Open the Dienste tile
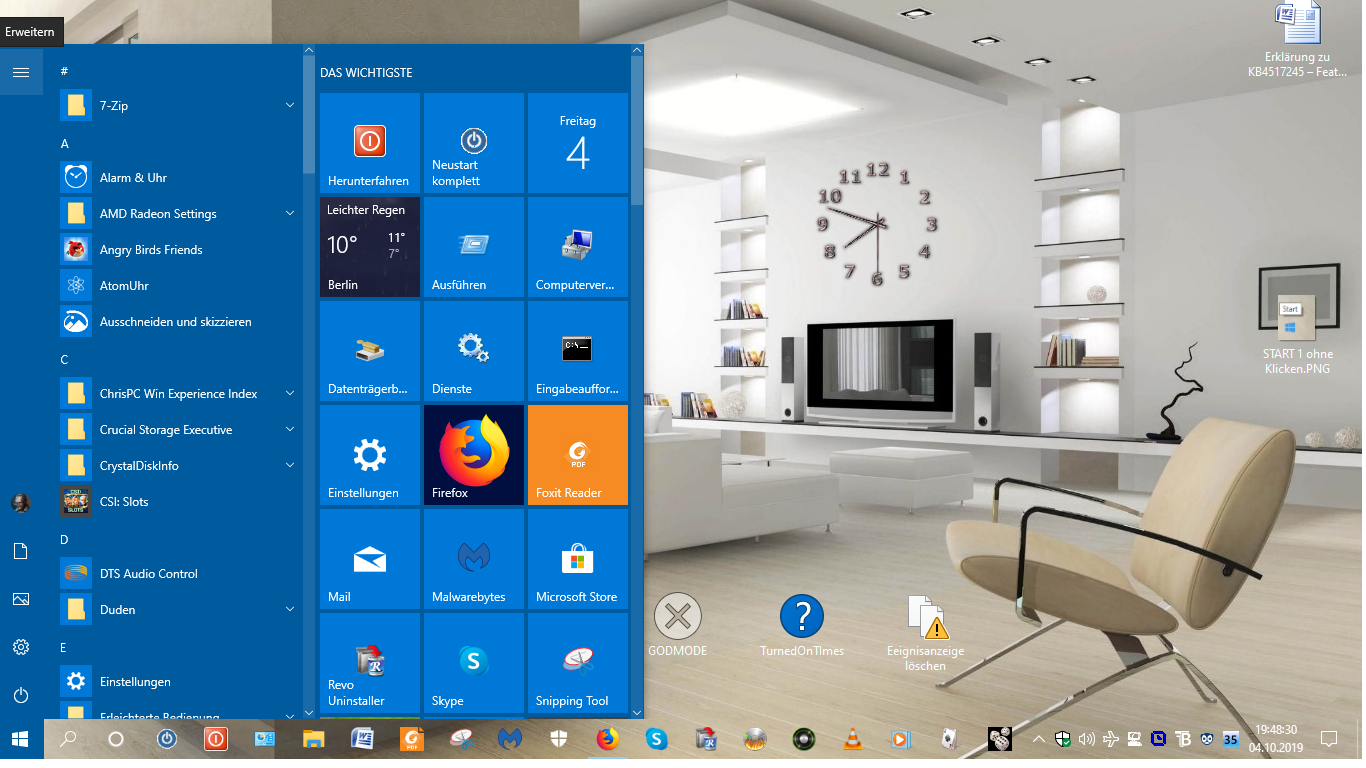 tap(474, 351)
